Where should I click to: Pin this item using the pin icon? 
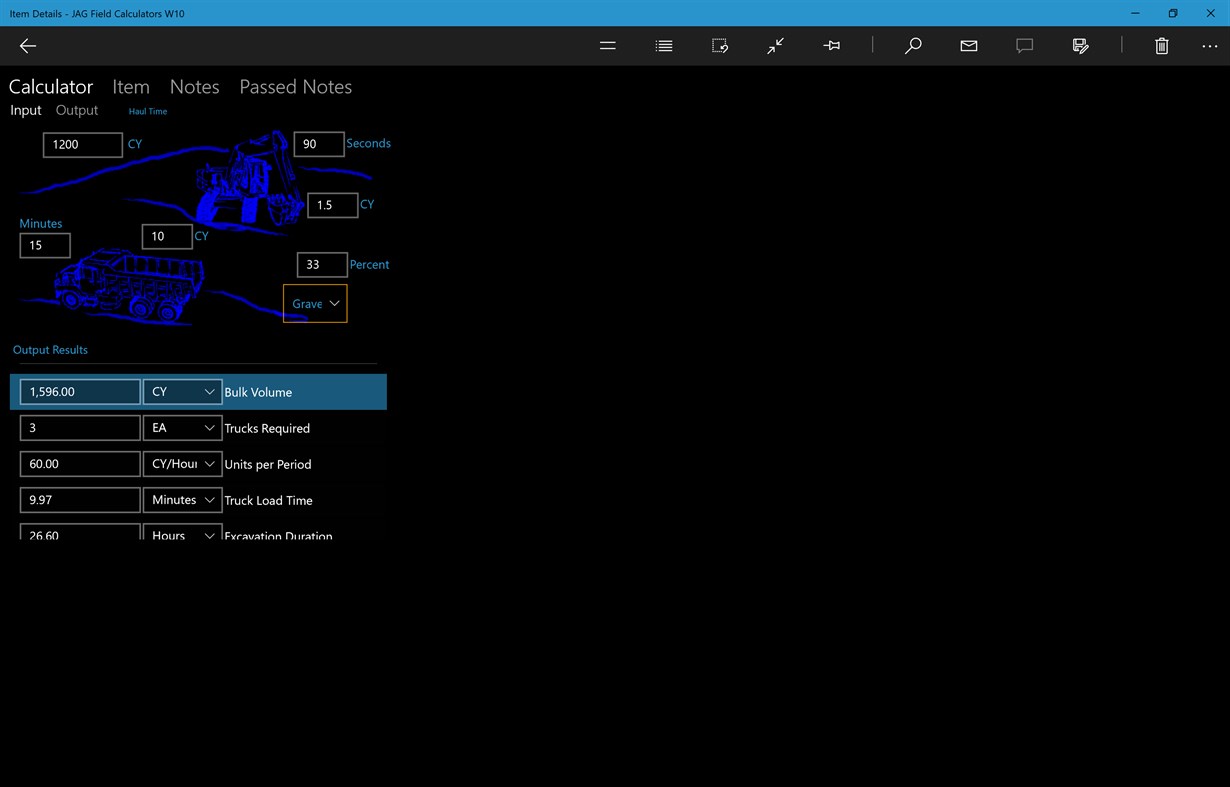pos(831,46)
